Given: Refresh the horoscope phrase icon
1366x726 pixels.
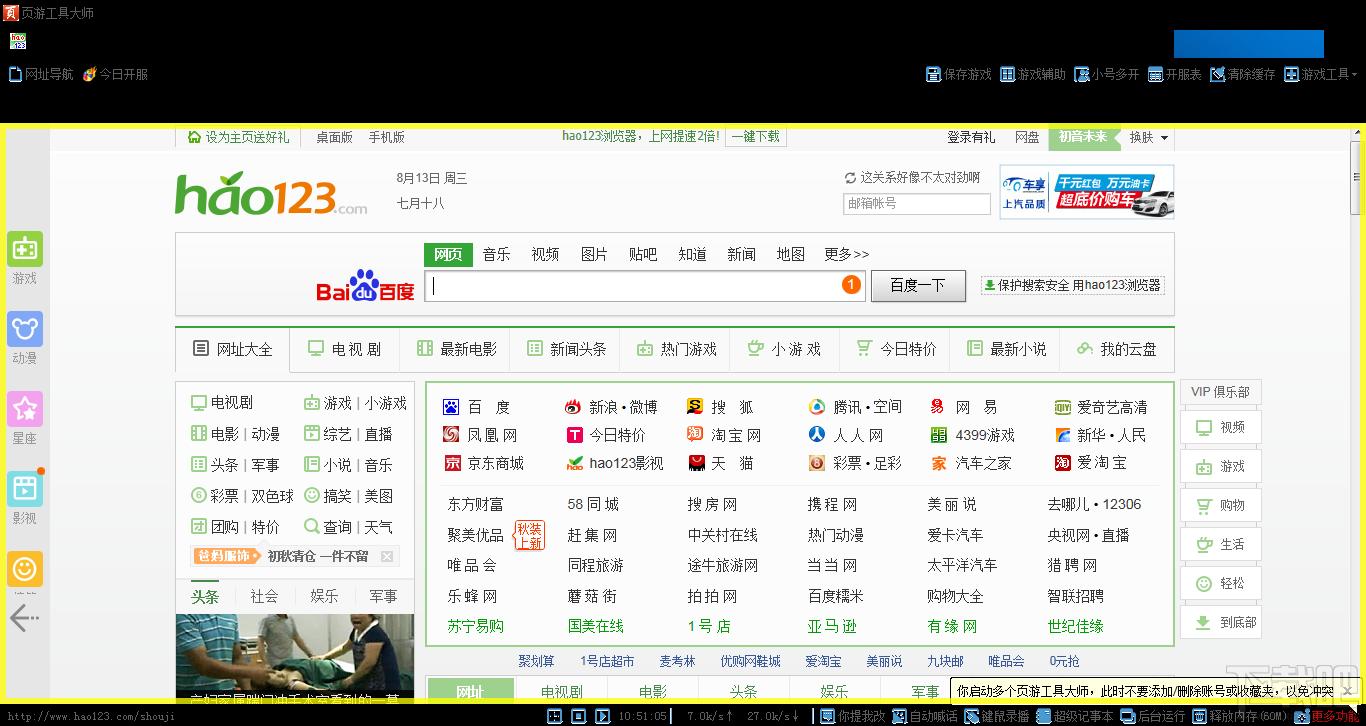Looking at the screenshot, I should (x=850, y=178).
